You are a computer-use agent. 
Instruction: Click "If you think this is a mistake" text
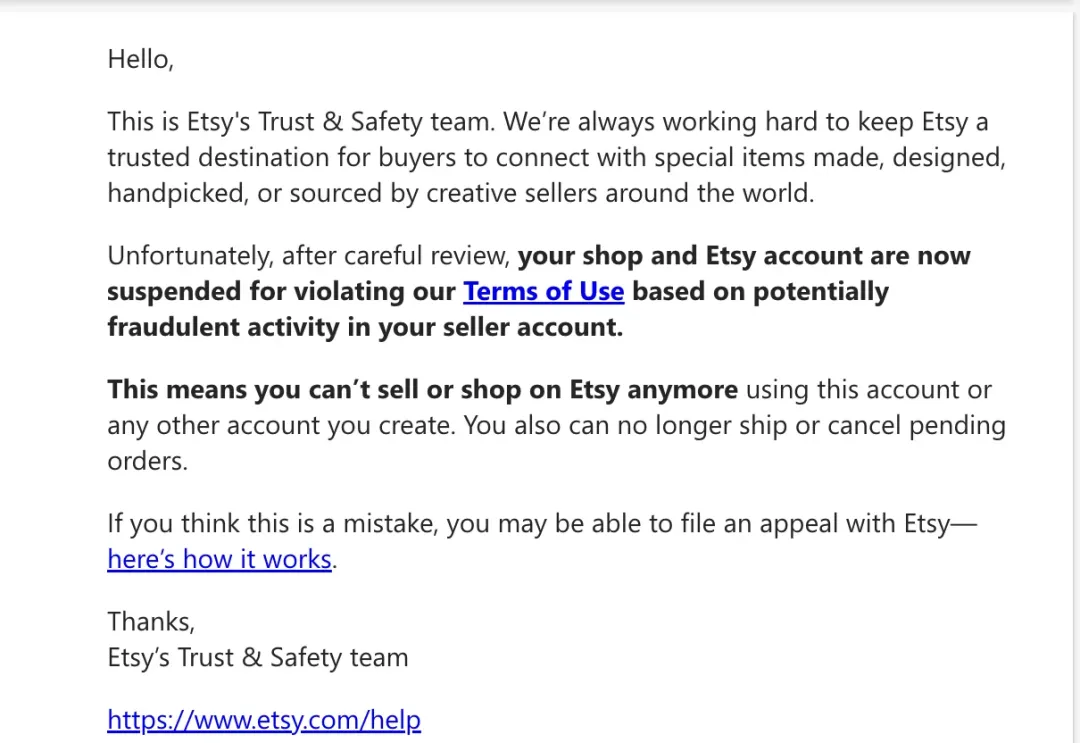pyautogui.click(x=273, y=524)
